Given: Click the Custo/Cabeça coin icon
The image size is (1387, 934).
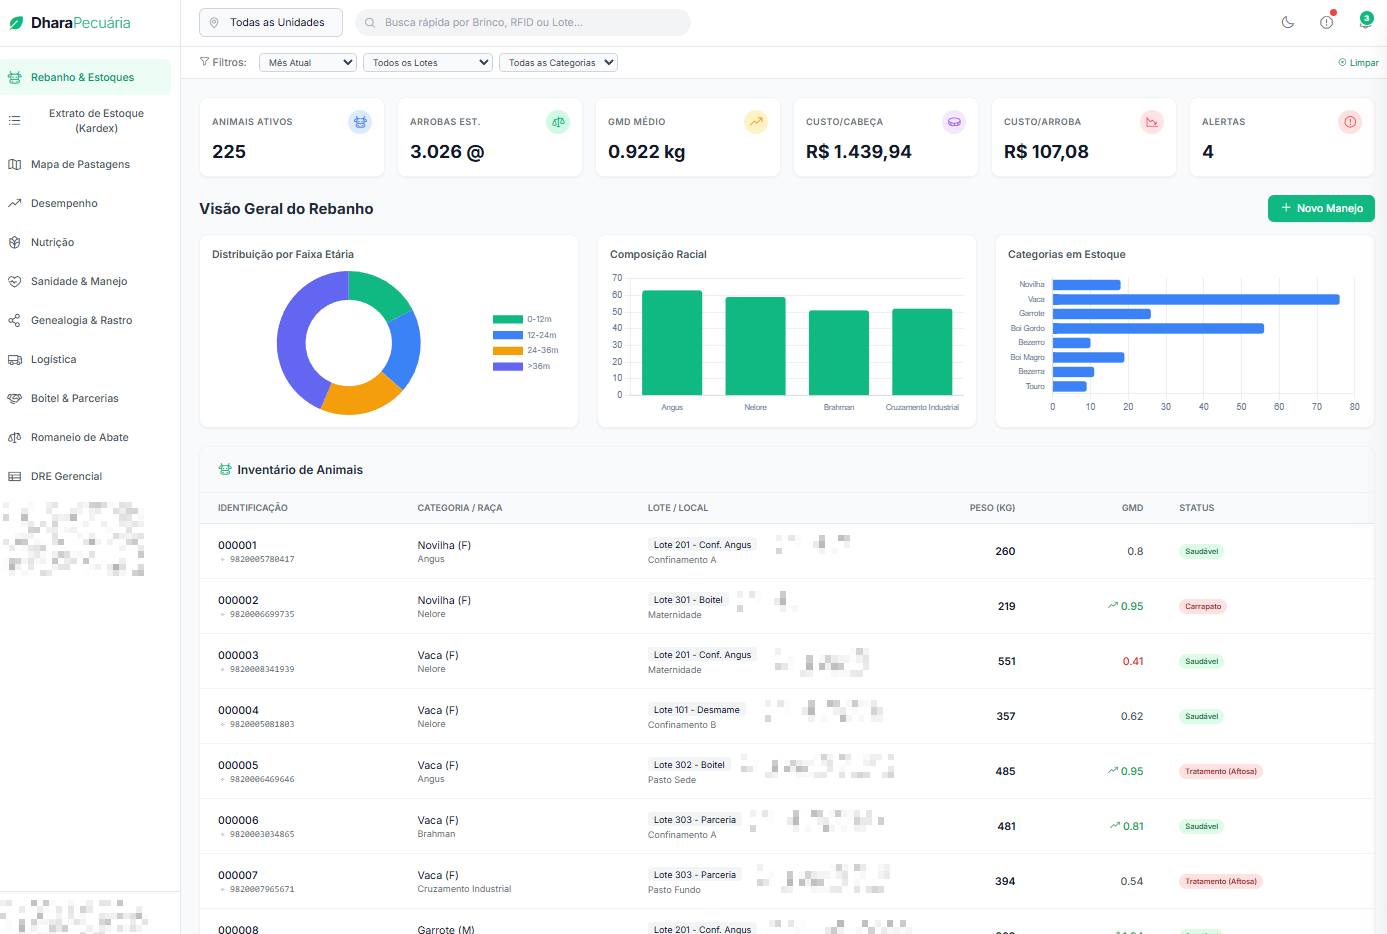Looking at the screenshot, I should coord(954,122).
